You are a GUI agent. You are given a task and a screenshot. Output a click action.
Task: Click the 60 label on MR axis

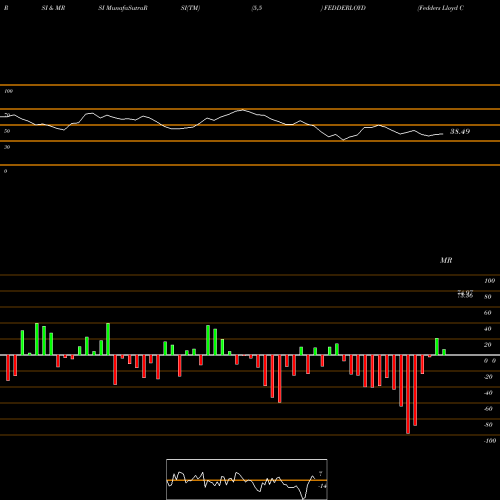487,313
